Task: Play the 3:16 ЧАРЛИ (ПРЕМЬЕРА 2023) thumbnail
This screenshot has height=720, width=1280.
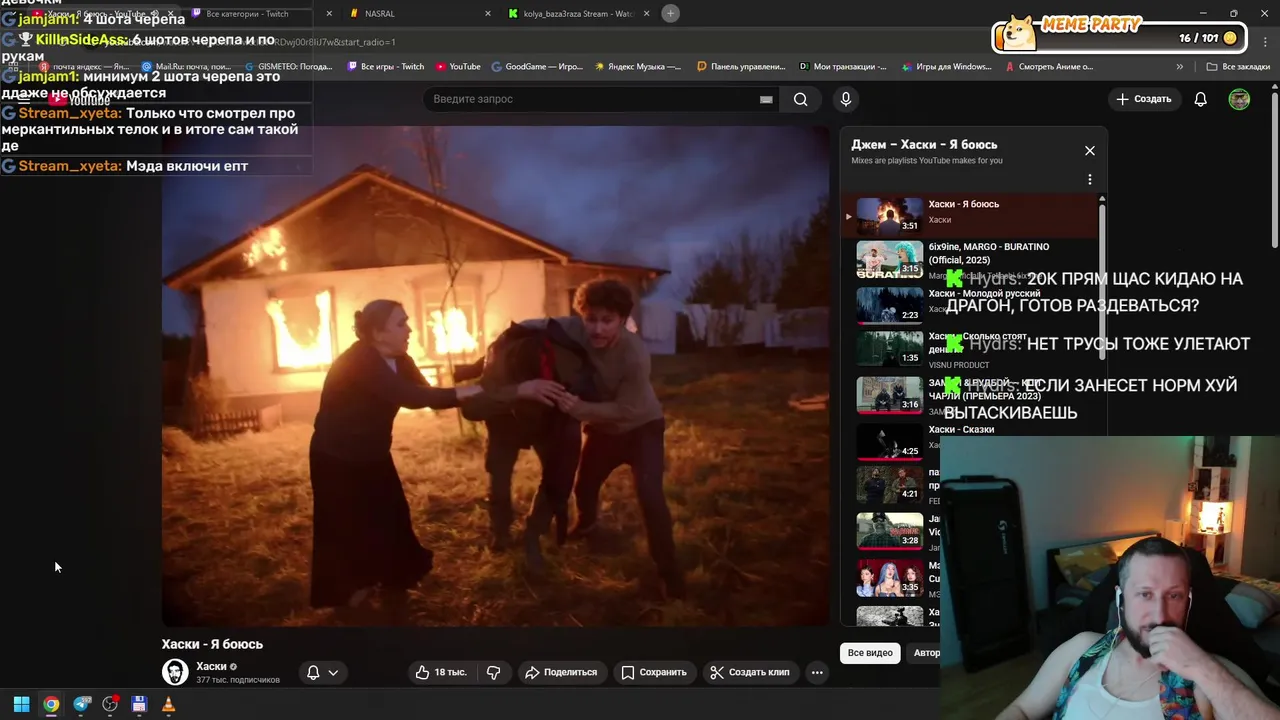Action: pyautogui.click(x=889, y=394)
